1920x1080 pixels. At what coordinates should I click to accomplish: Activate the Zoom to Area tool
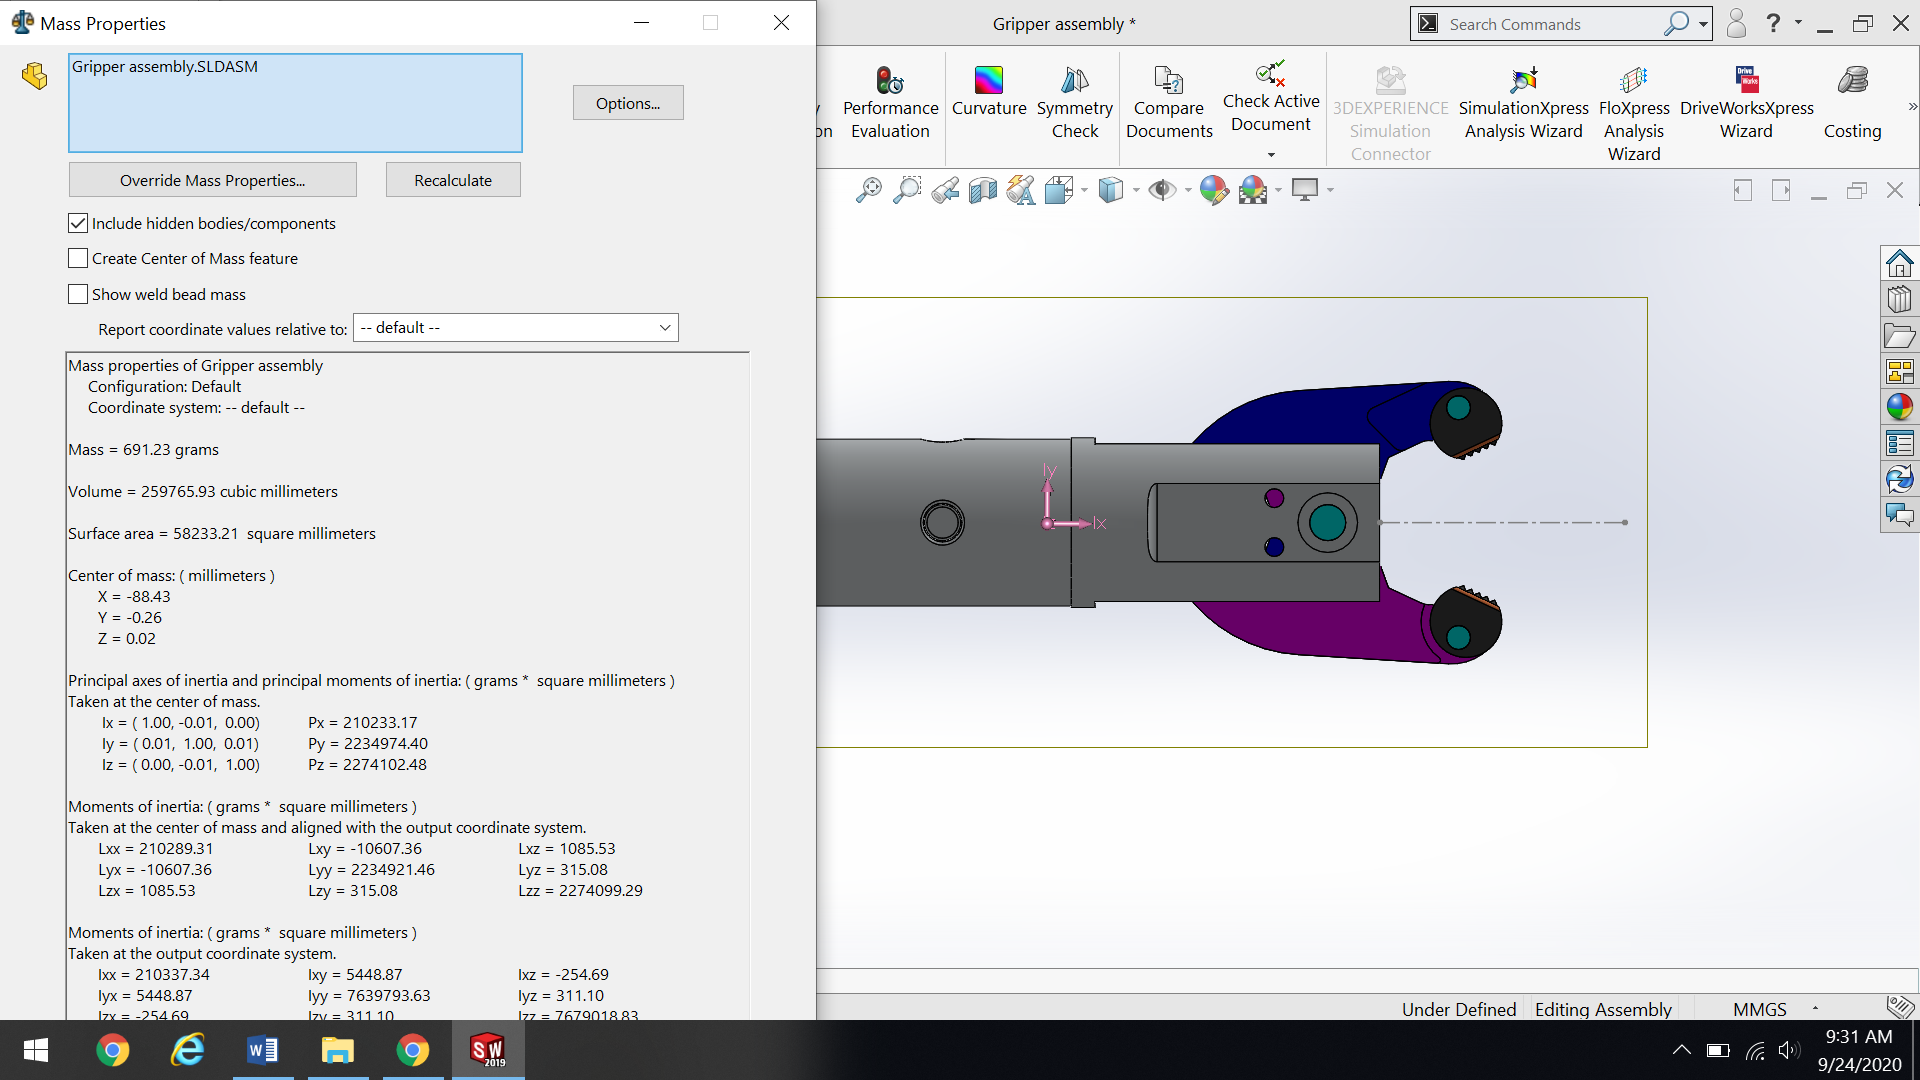[906, 190]
